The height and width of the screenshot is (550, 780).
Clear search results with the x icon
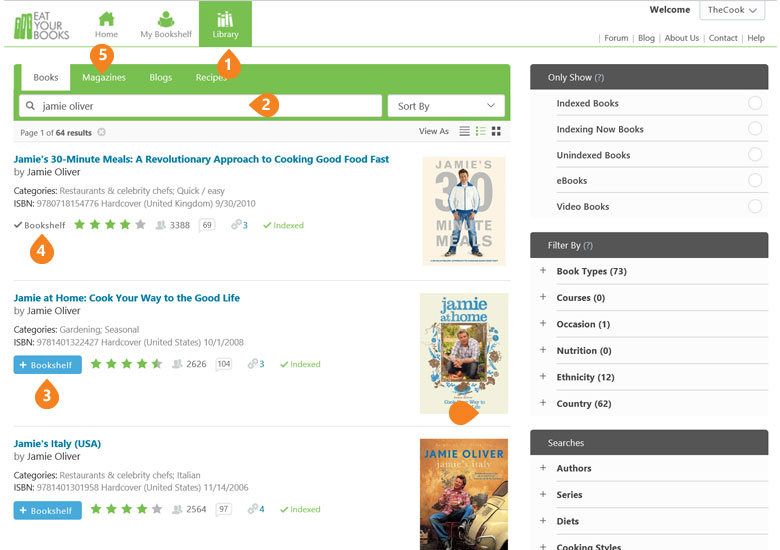click(101, 132)
